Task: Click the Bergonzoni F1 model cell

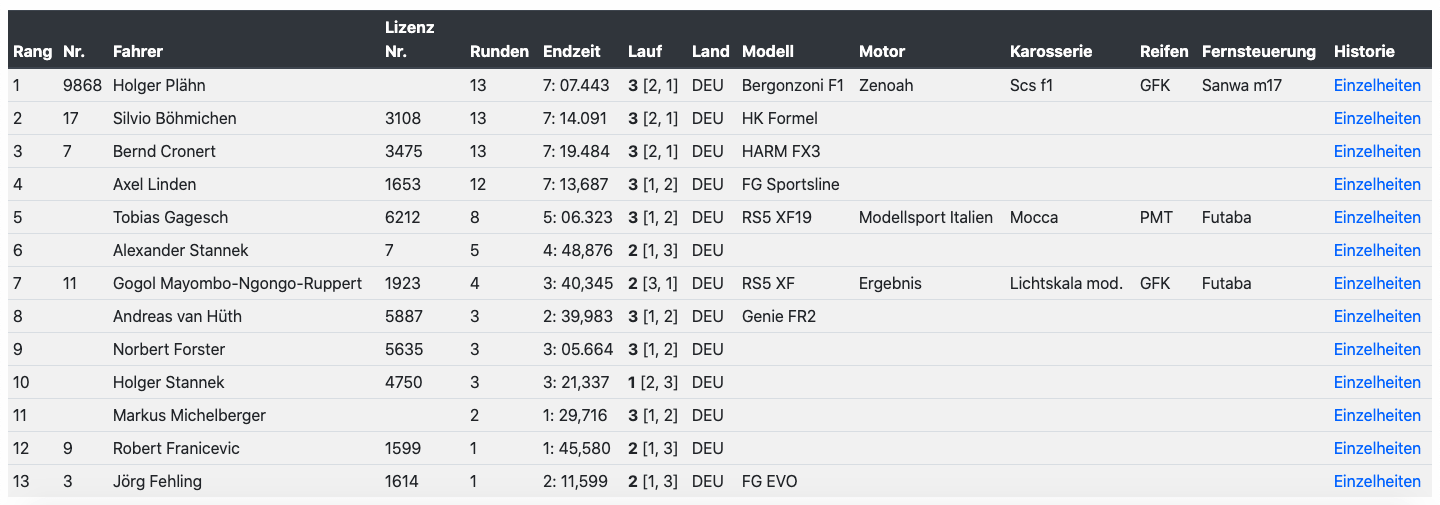Action: pos(793,86)
